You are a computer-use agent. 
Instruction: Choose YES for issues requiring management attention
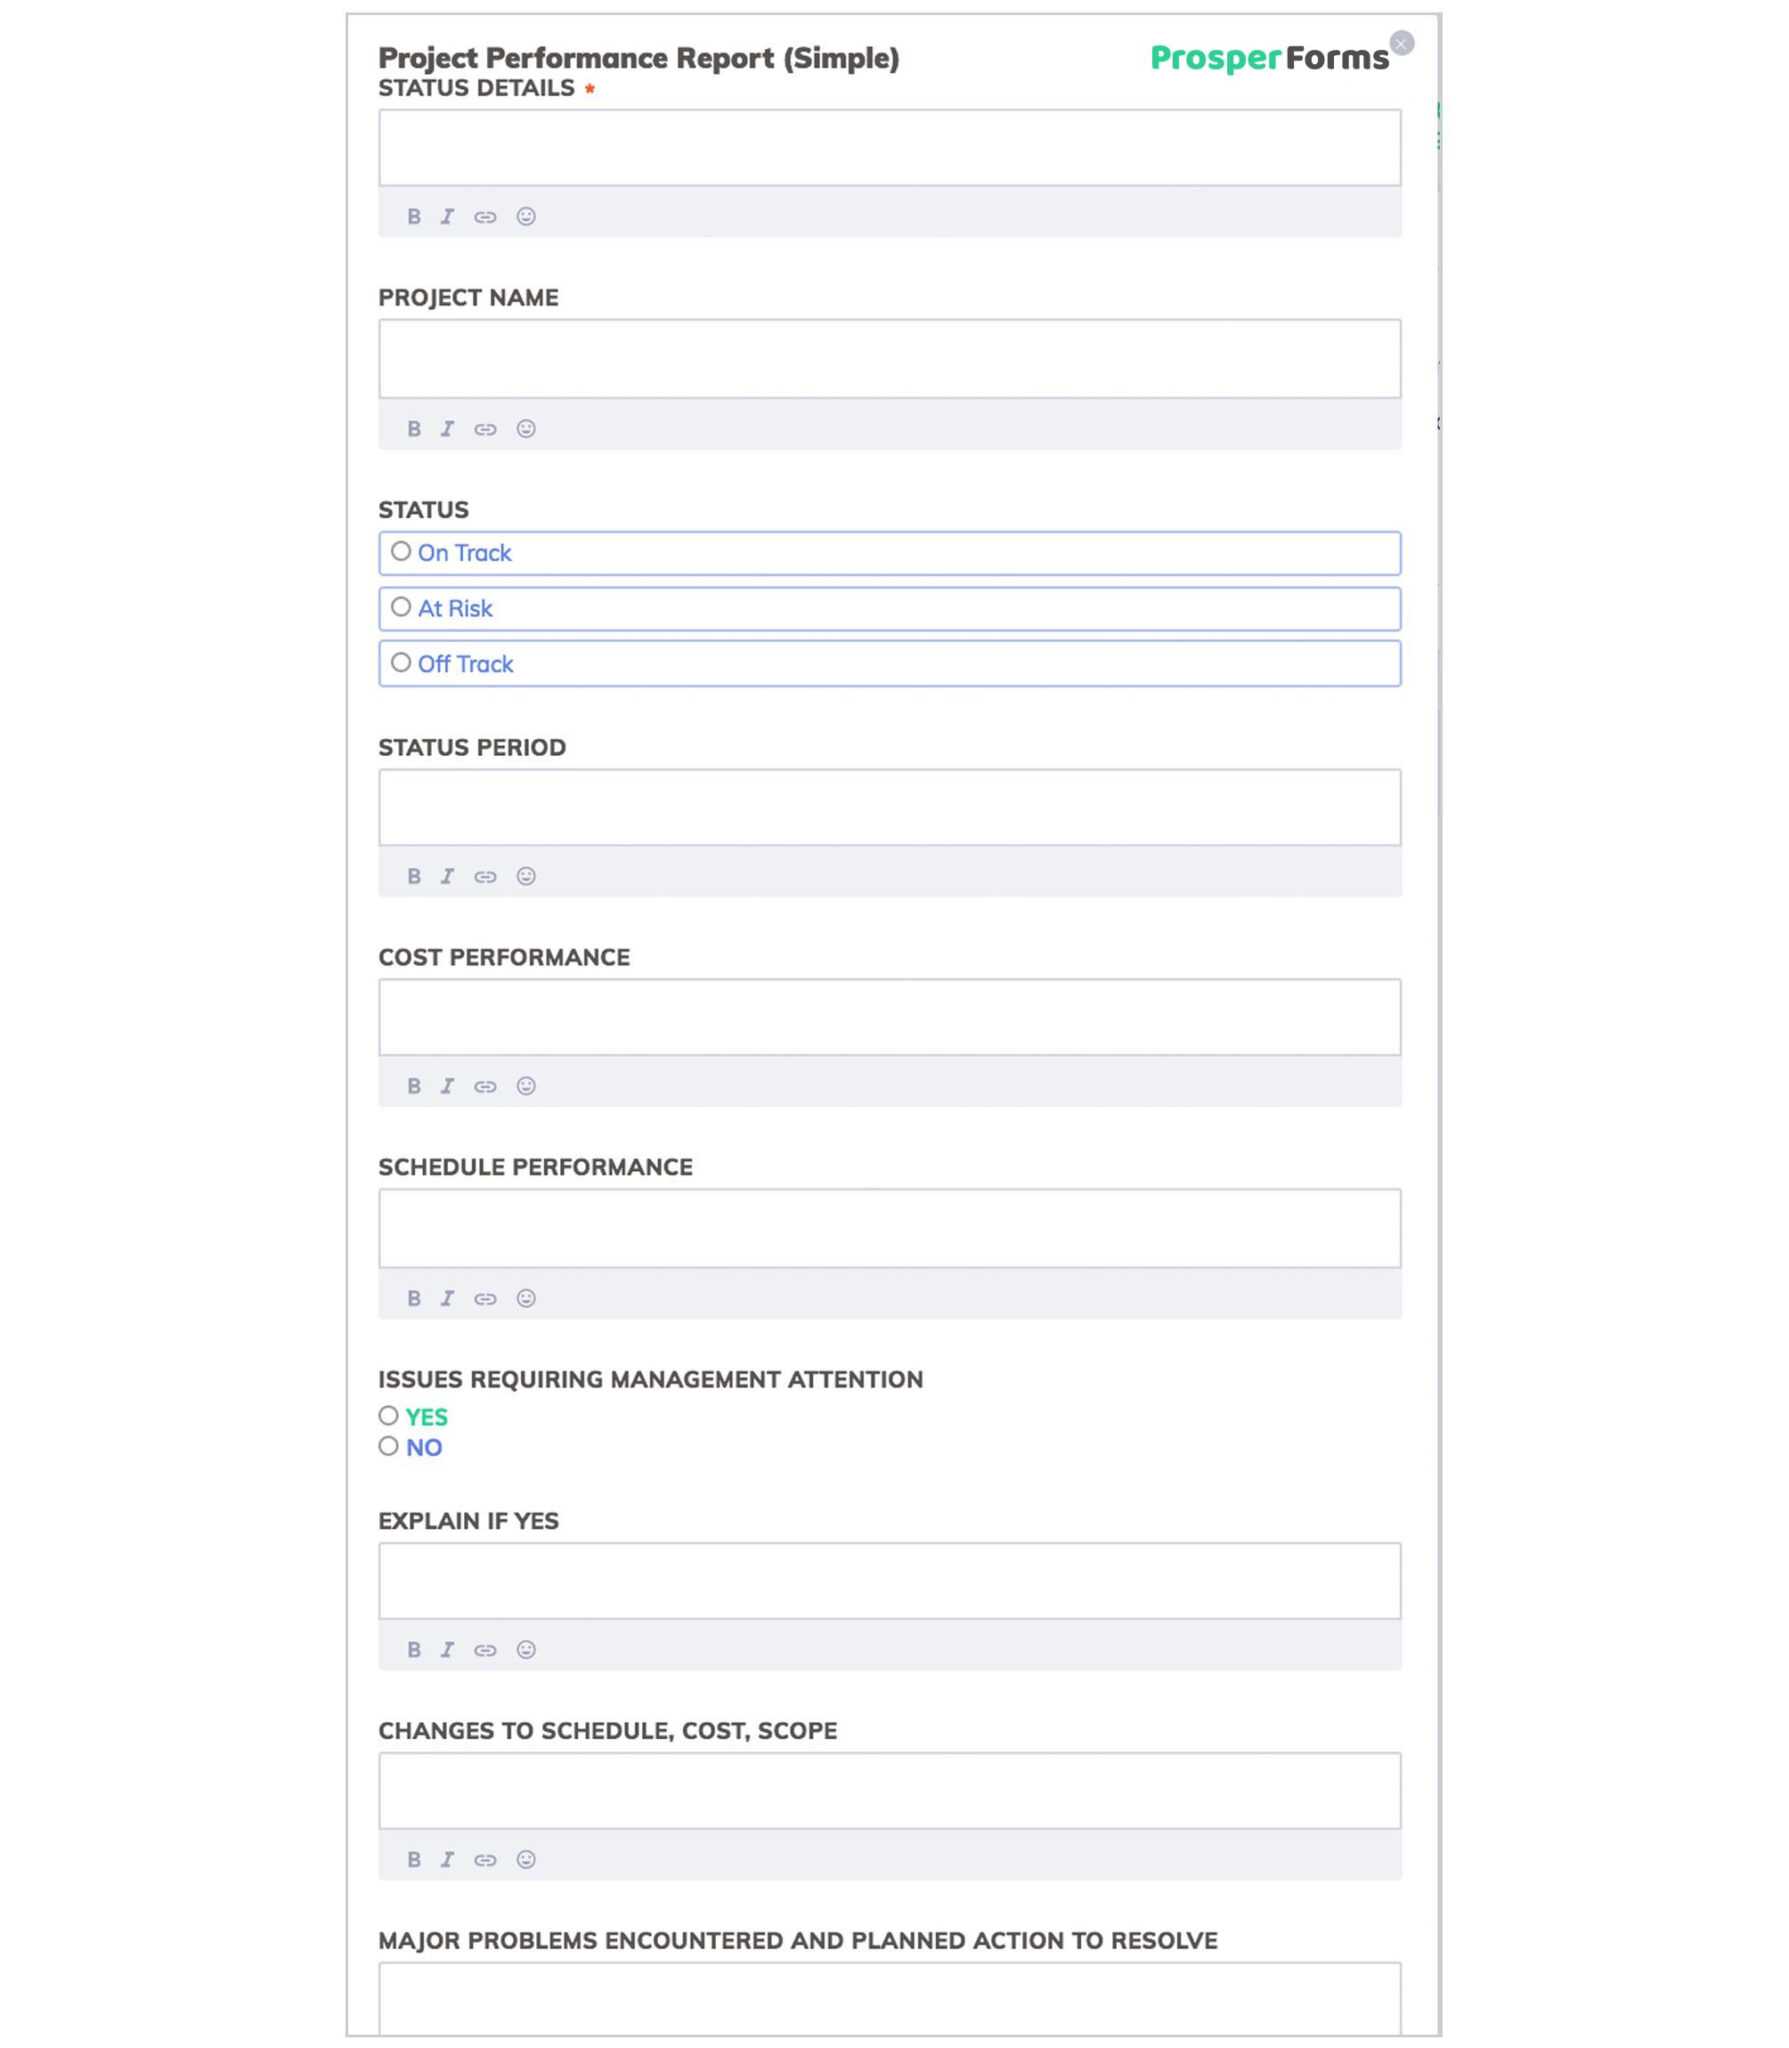(389, 1415)
